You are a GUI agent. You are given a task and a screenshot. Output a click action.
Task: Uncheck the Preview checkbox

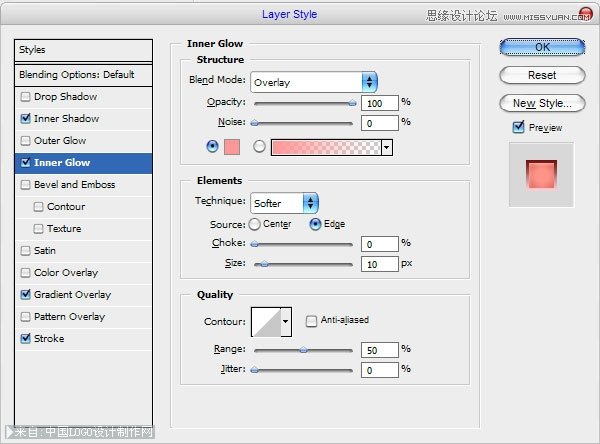click(518, 128)
